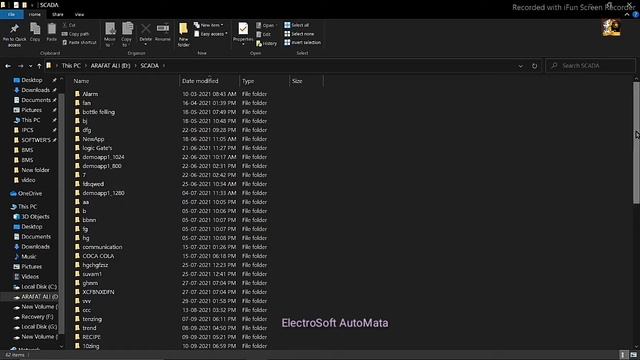Click the Rename ribbon icon
Screen dimensions: 640x360
point(162,32)
